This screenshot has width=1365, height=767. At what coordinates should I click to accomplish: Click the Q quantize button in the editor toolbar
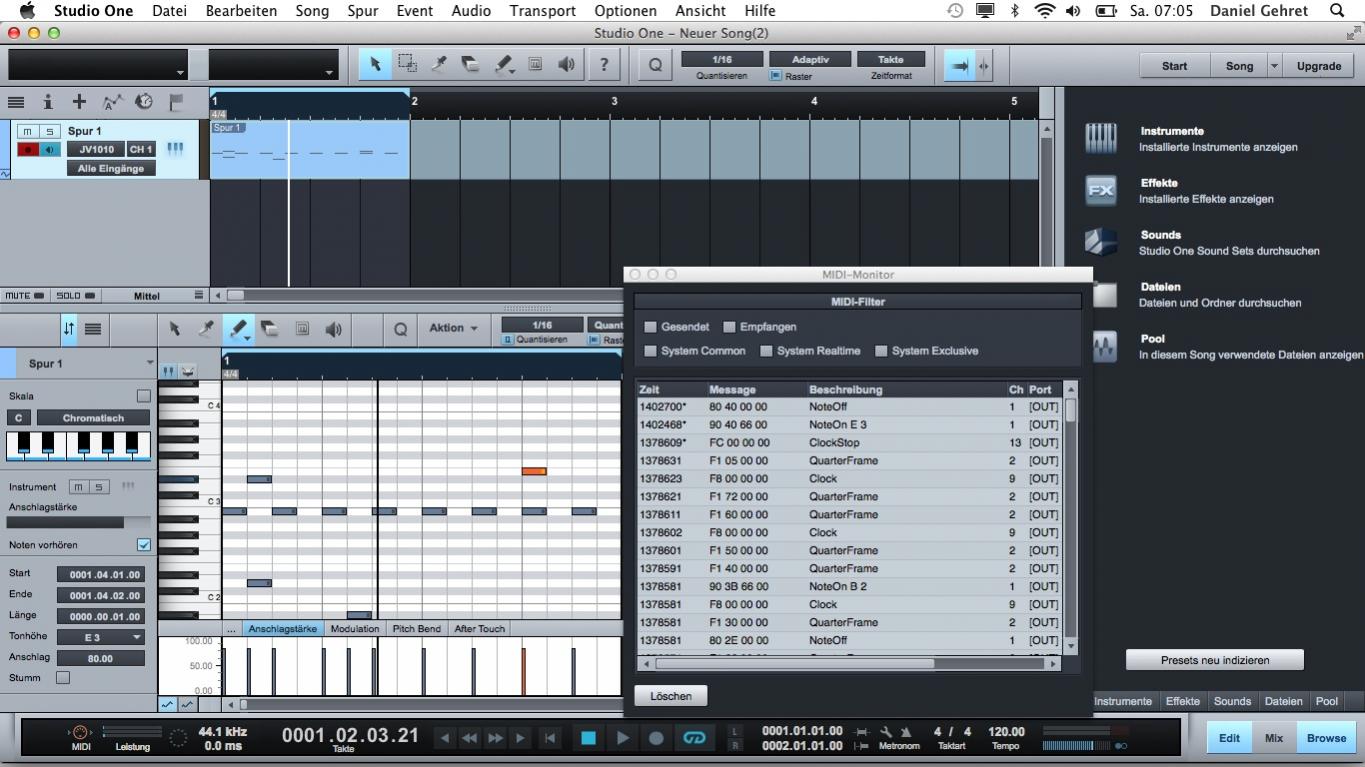400,328
